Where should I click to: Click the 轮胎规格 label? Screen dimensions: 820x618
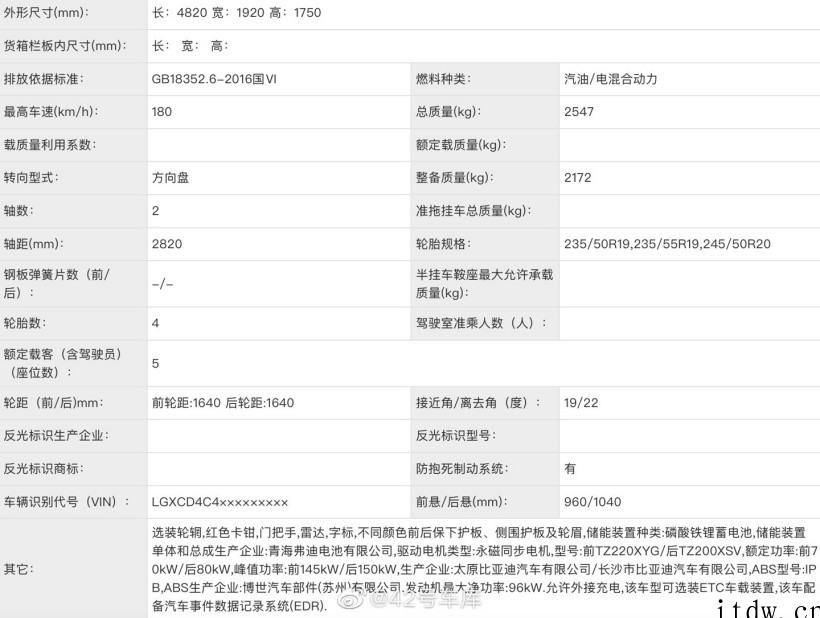(x=443, y=244)
